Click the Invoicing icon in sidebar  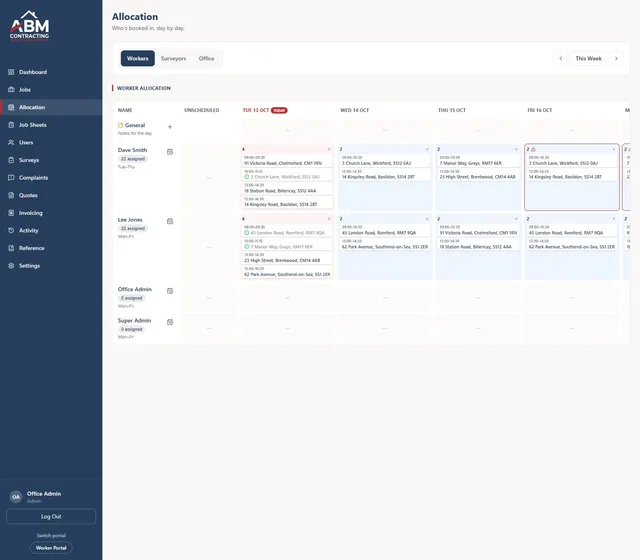(11, 213)
